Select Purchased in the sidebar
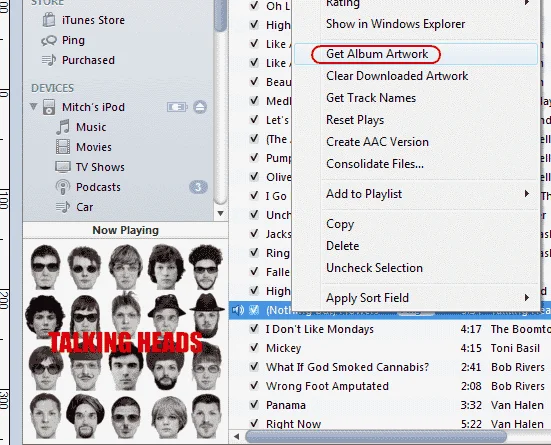 88,60
